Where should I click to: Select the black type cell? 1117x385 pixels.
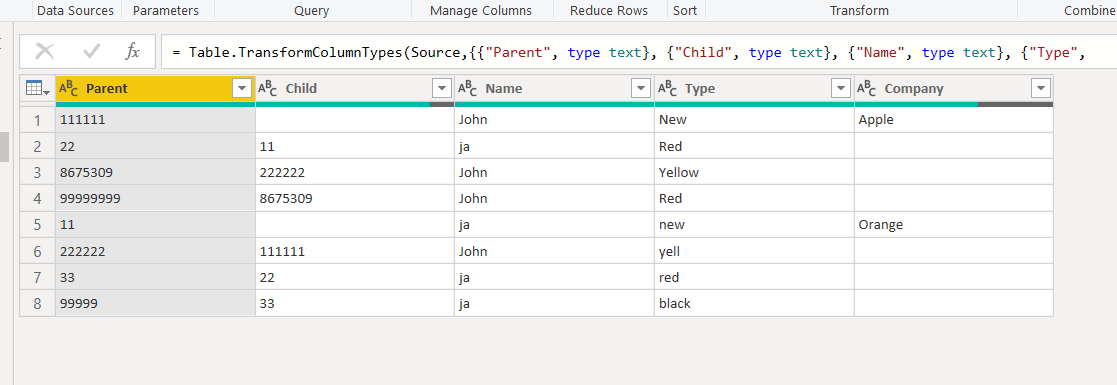[x=754, y=303]
